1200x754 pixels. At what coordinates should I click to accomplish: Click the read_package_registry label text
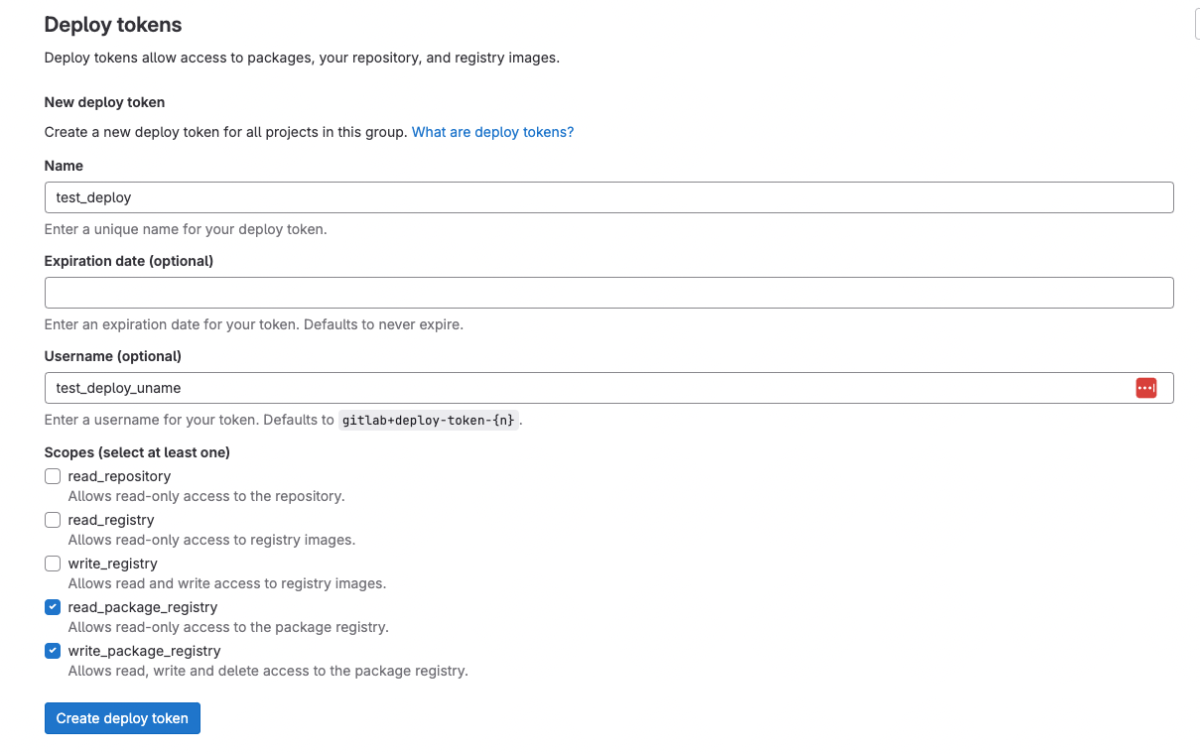tap(142, 607)
